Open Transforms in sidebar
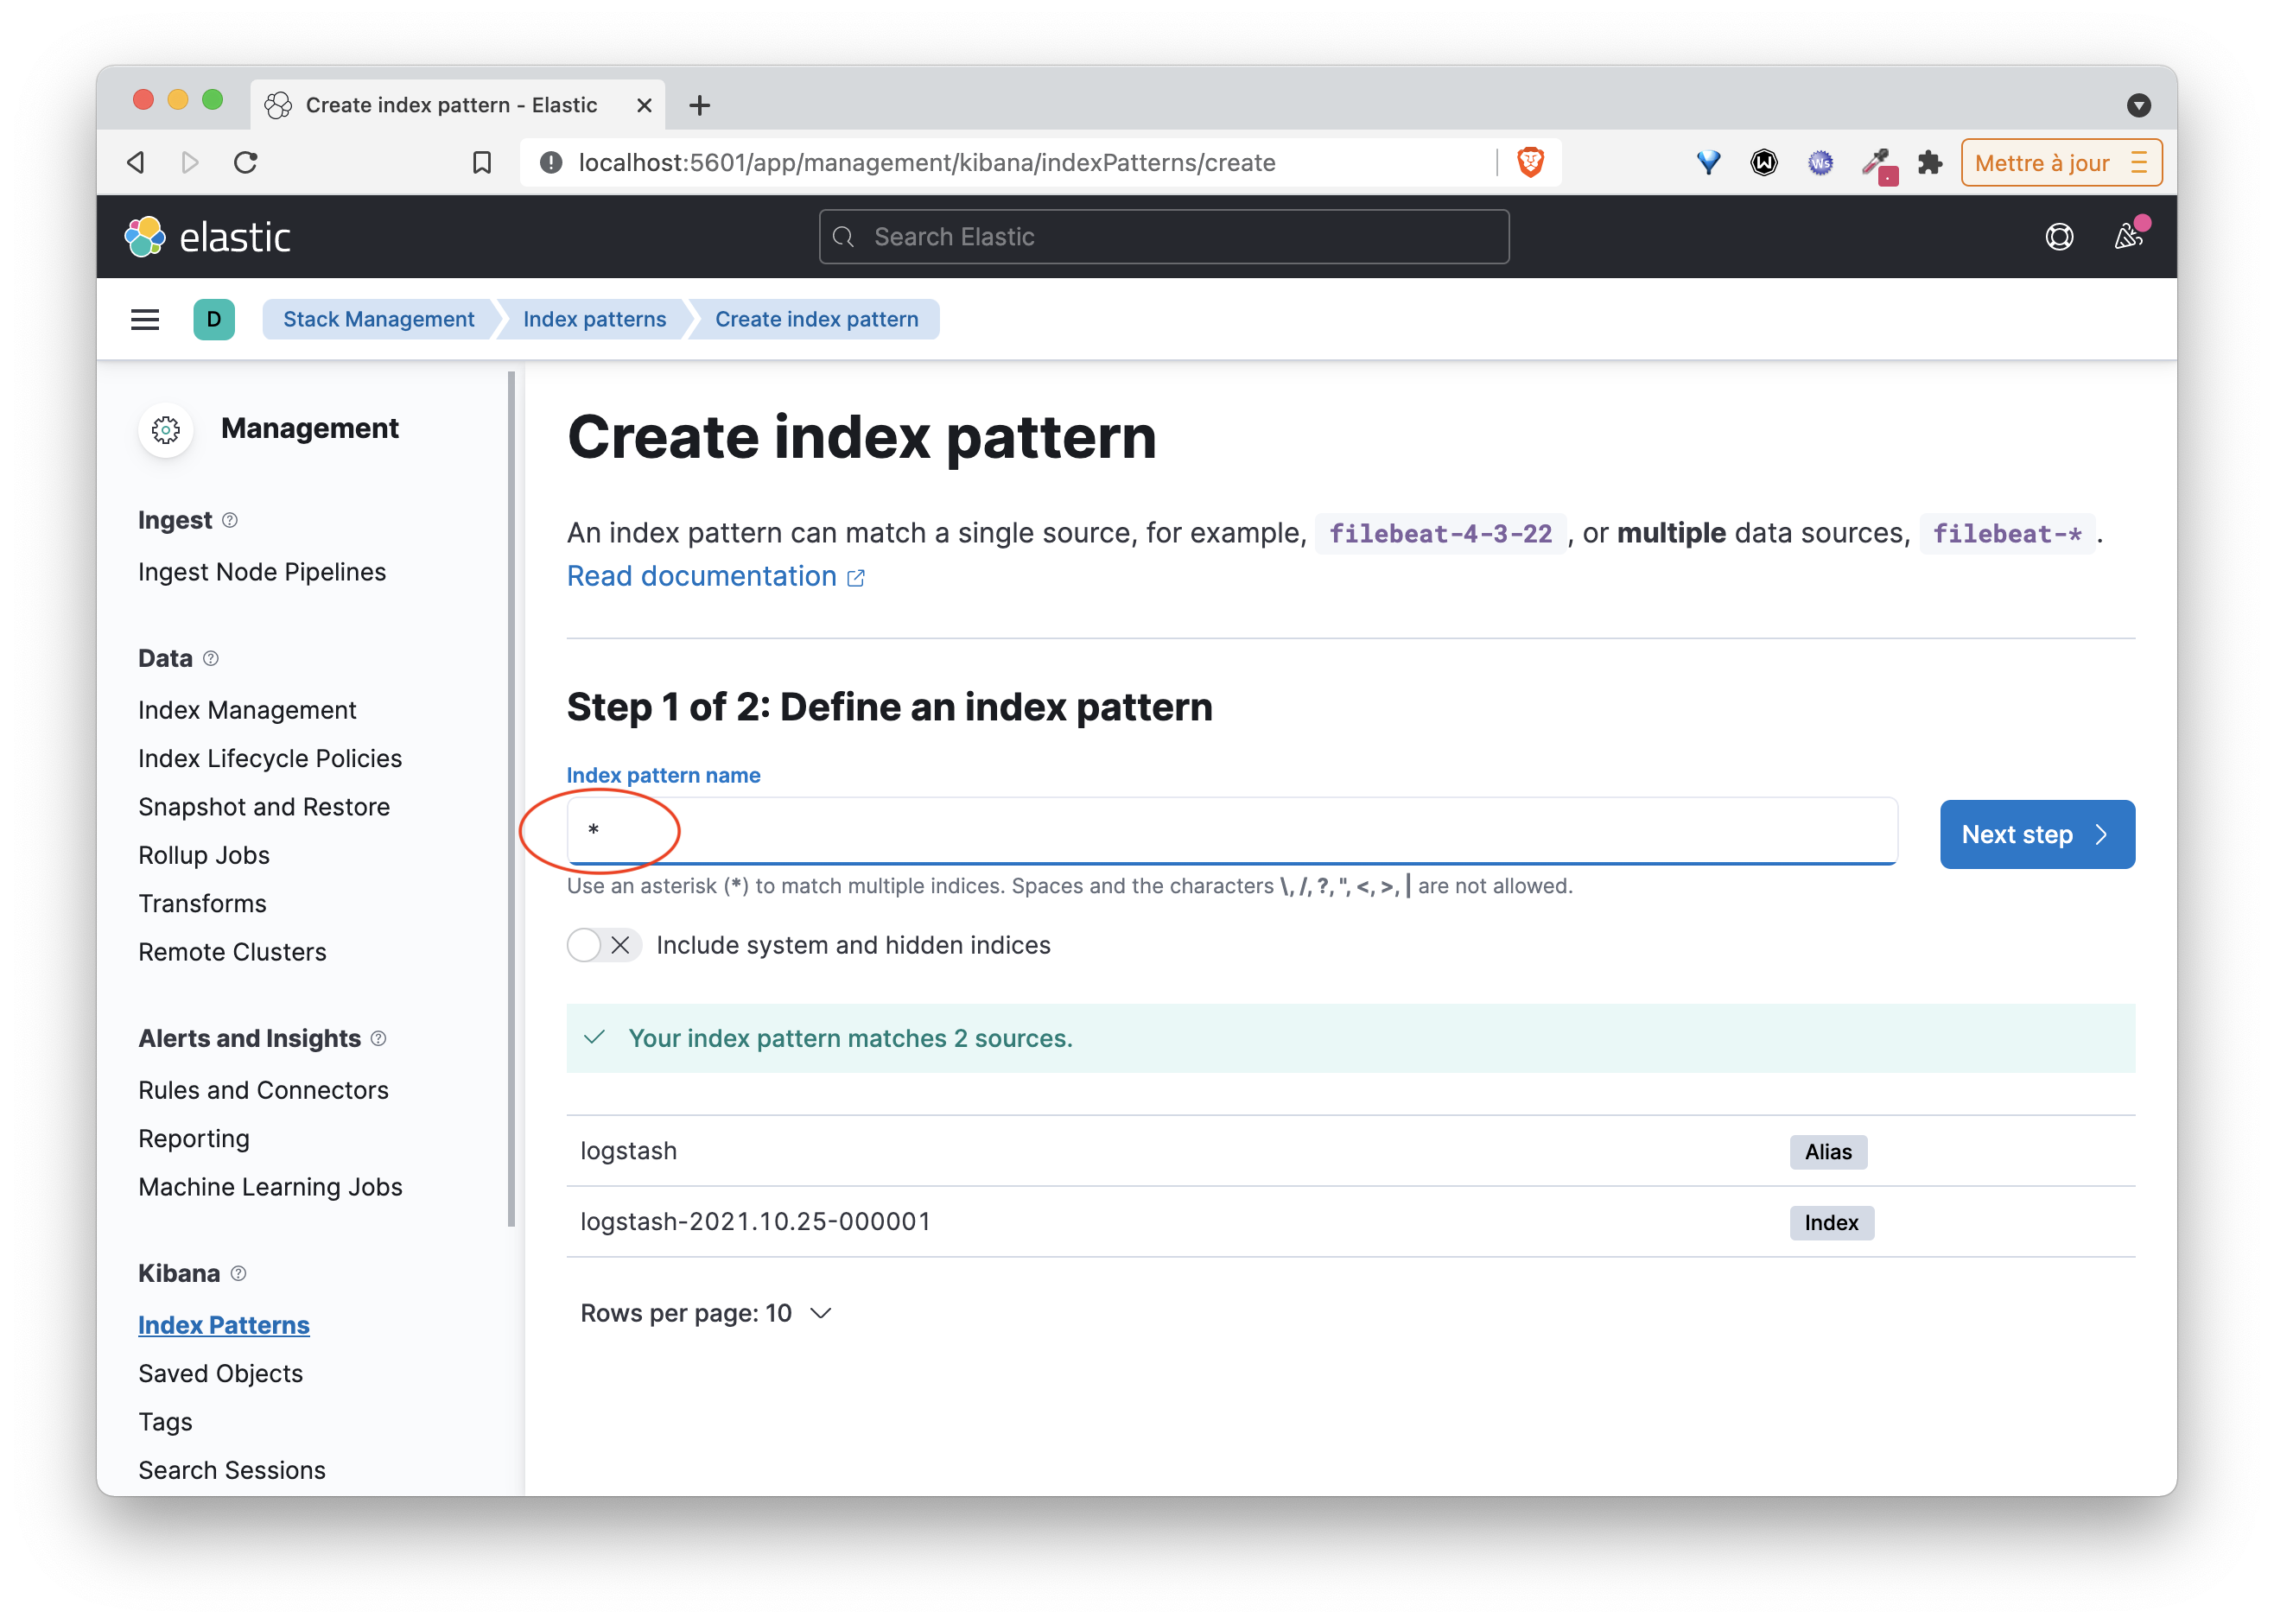Viewport: 2274px width, 1624px height. 202,904
